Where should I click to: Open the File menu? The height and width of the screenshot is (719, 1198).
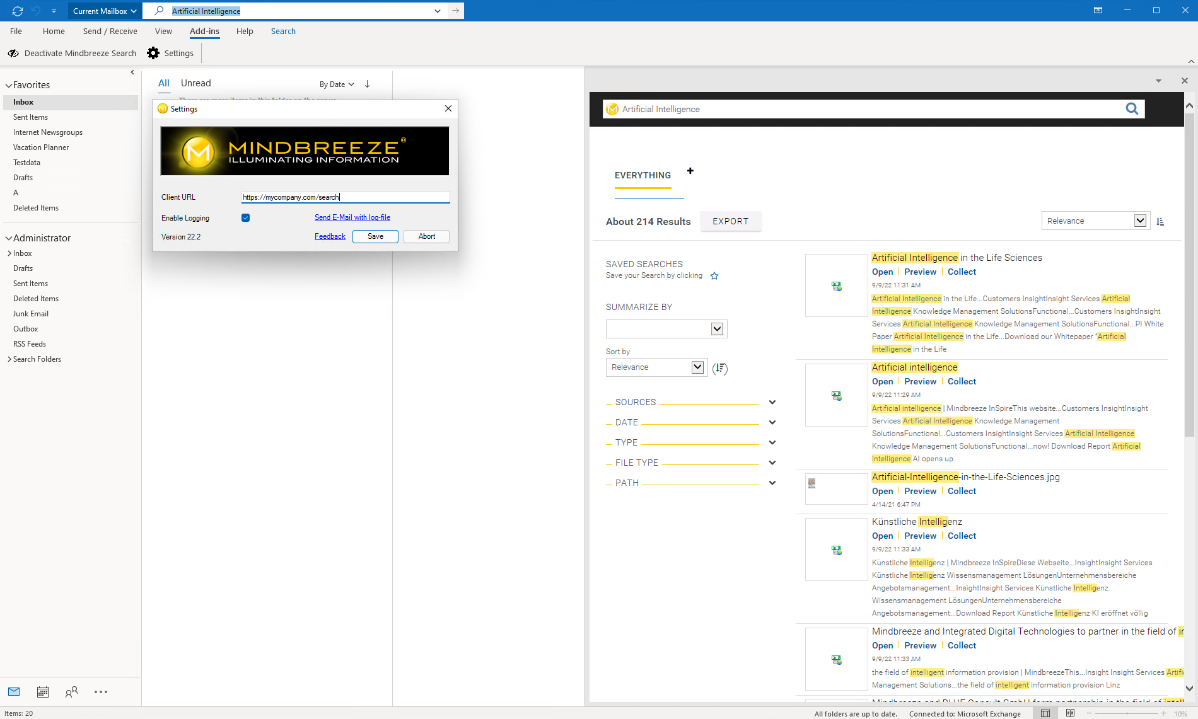(16, 31)
